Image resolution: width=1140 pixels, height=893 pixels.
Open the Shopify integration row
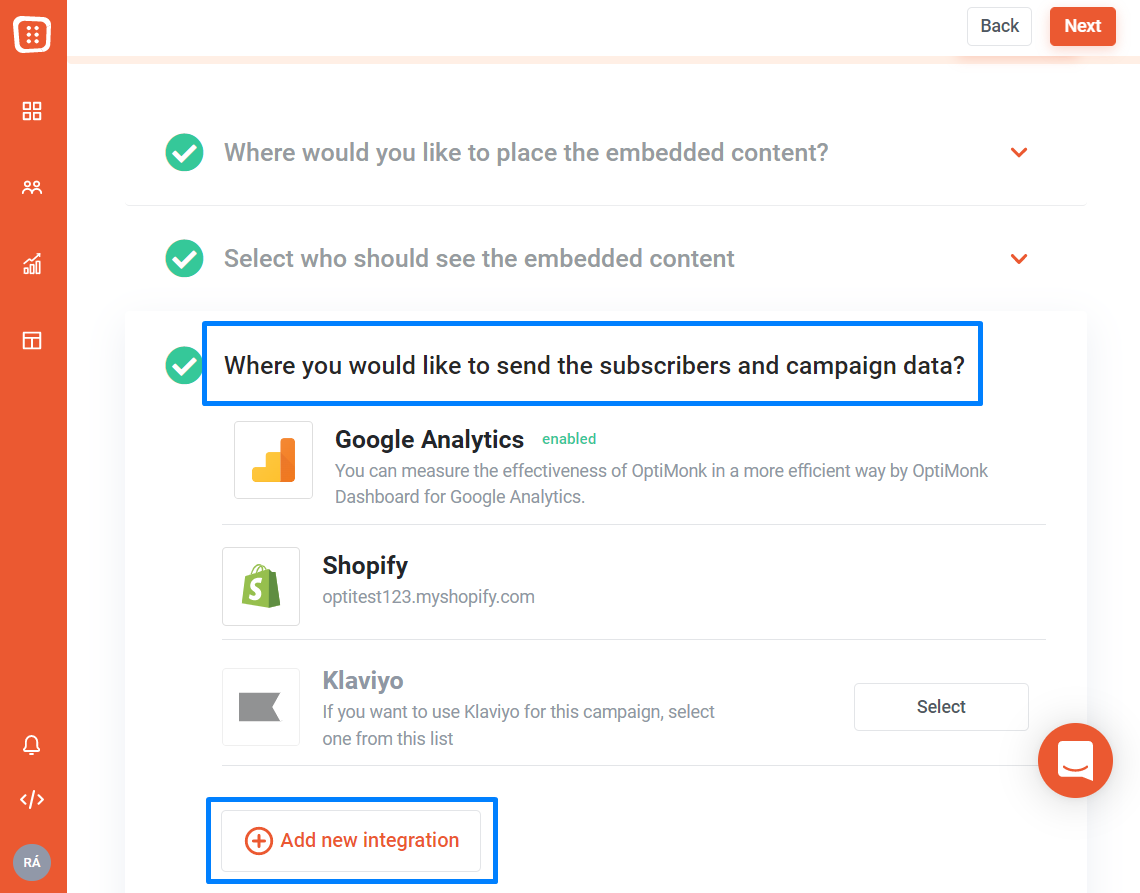(x=634, y=586)
